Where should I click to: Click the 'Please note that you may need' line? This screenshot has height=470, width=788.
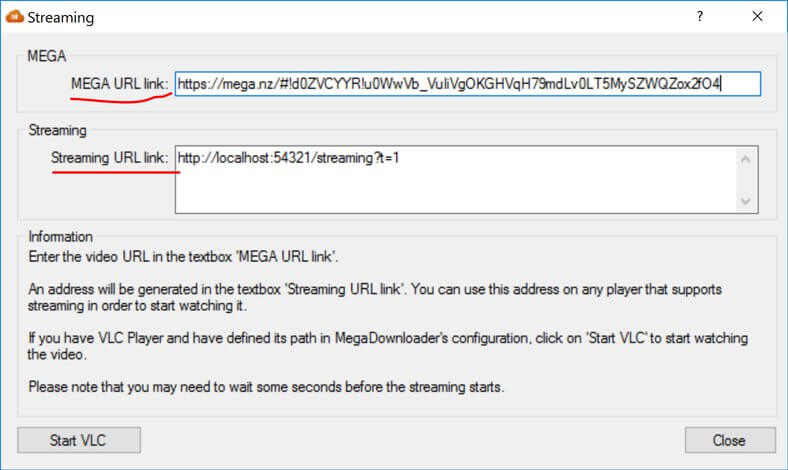(x=266, y=387)
